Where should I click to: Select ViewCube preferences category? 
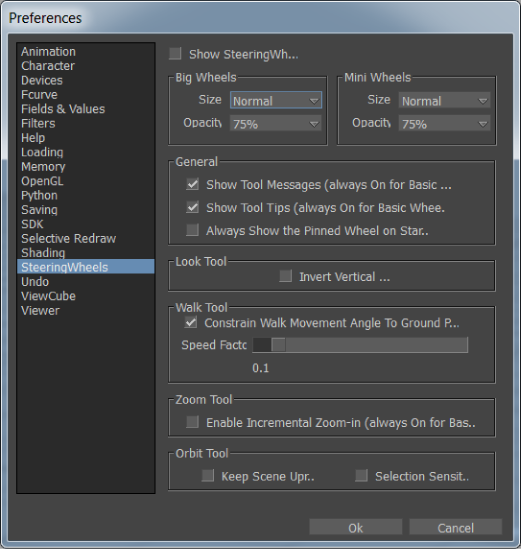(x=48, y=296)
